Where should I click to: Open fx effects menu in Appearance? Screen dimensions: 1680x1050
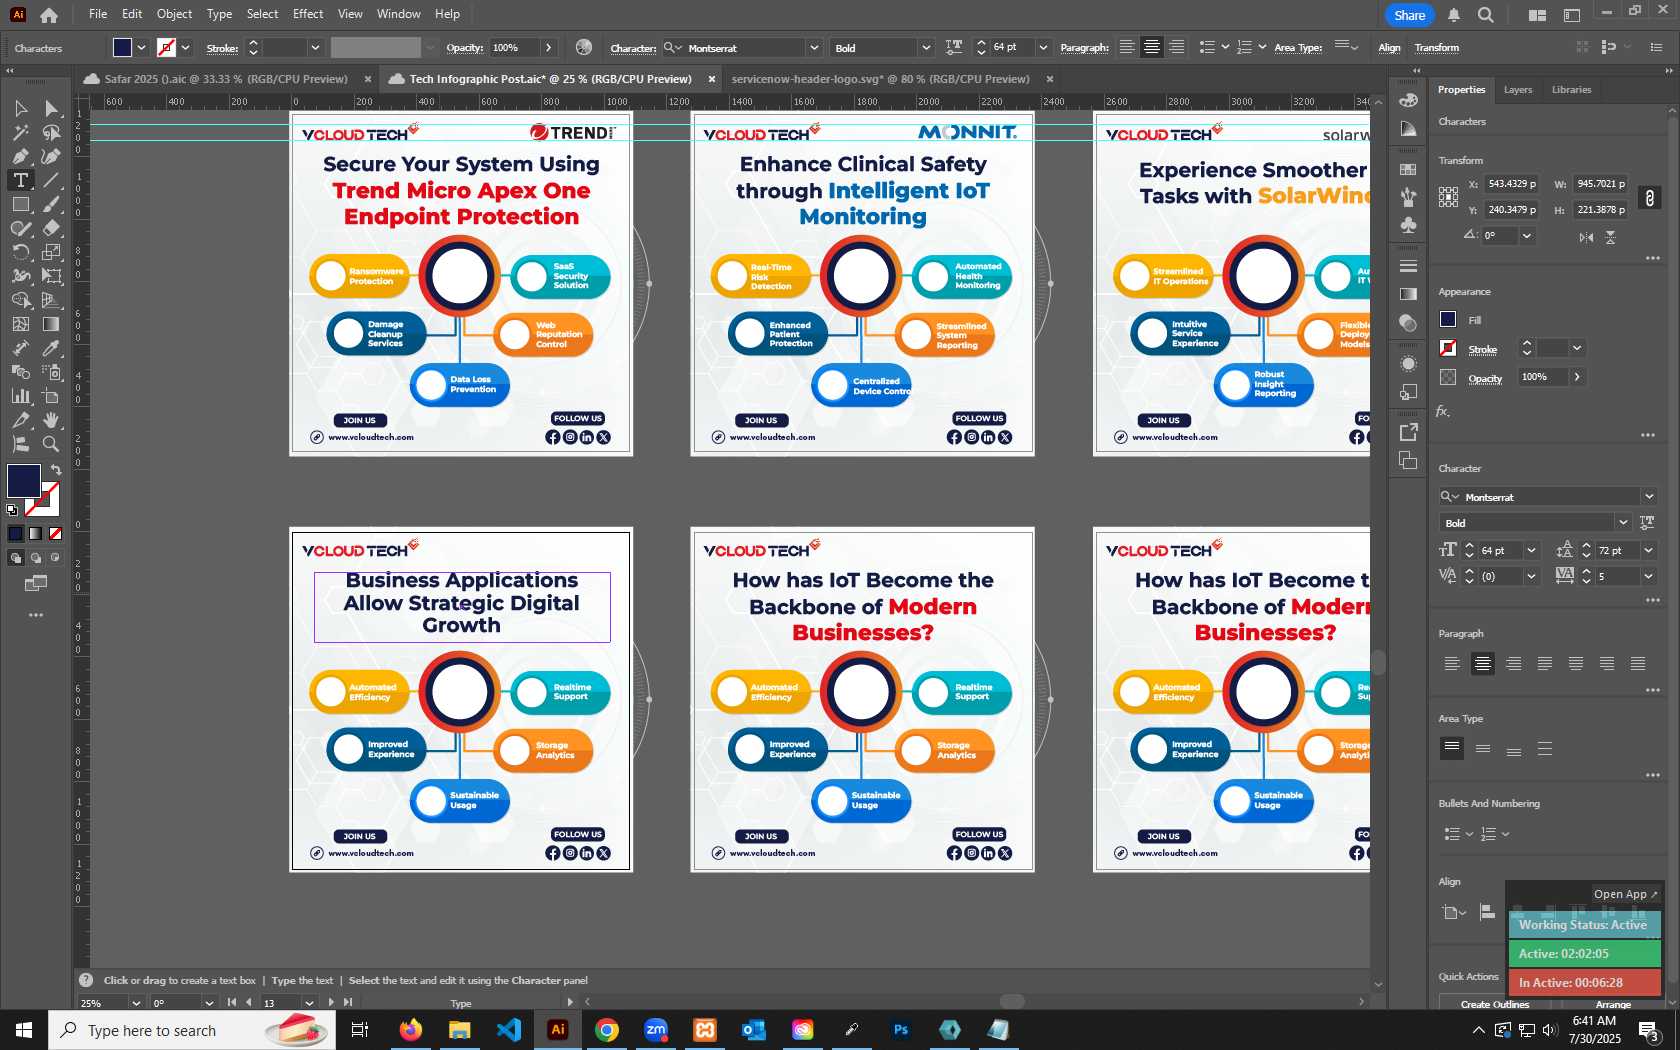pyautogui.click(x=1443, y=411)
